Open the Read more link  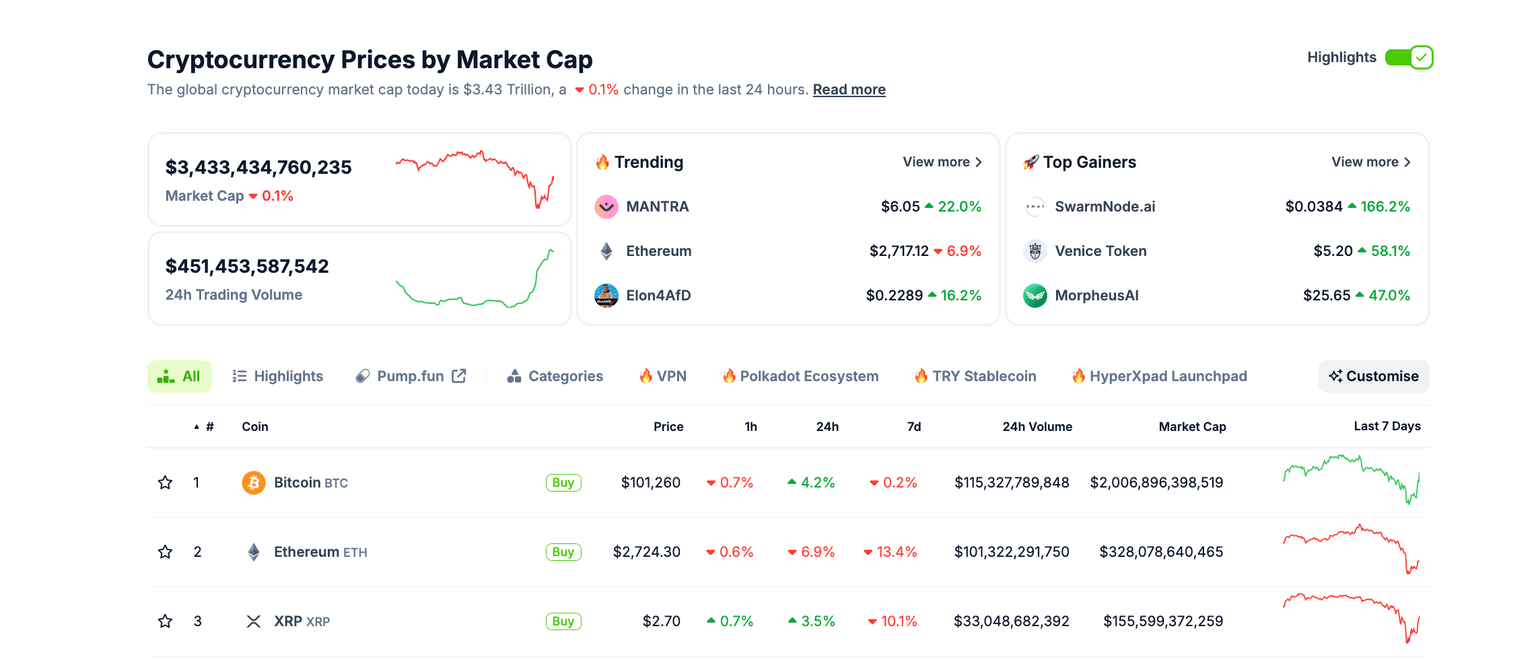pos(849,89)
